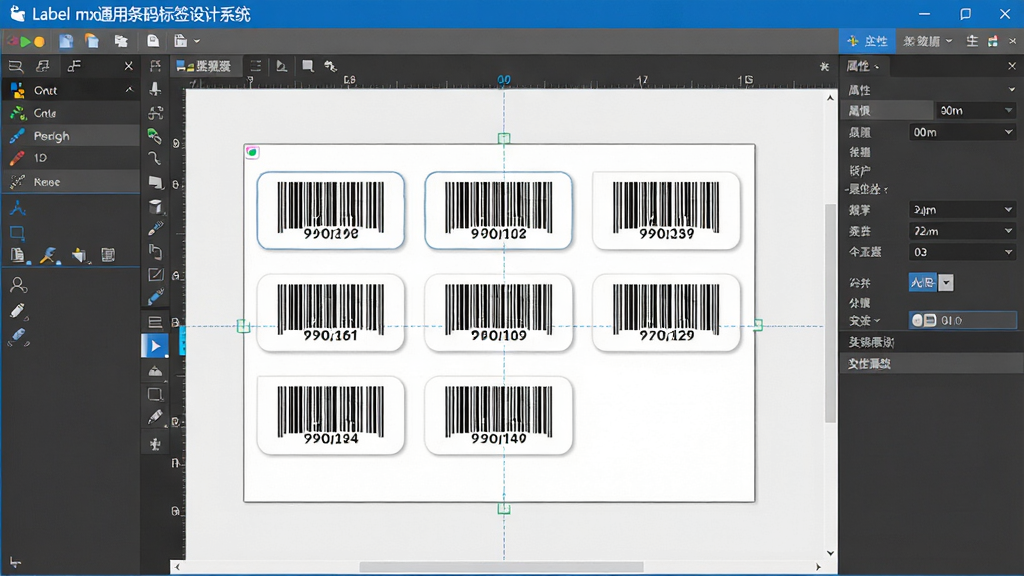Click the second-to-last row in properties panel
The image size is (1024, 576).
click(x=931, y=342)
